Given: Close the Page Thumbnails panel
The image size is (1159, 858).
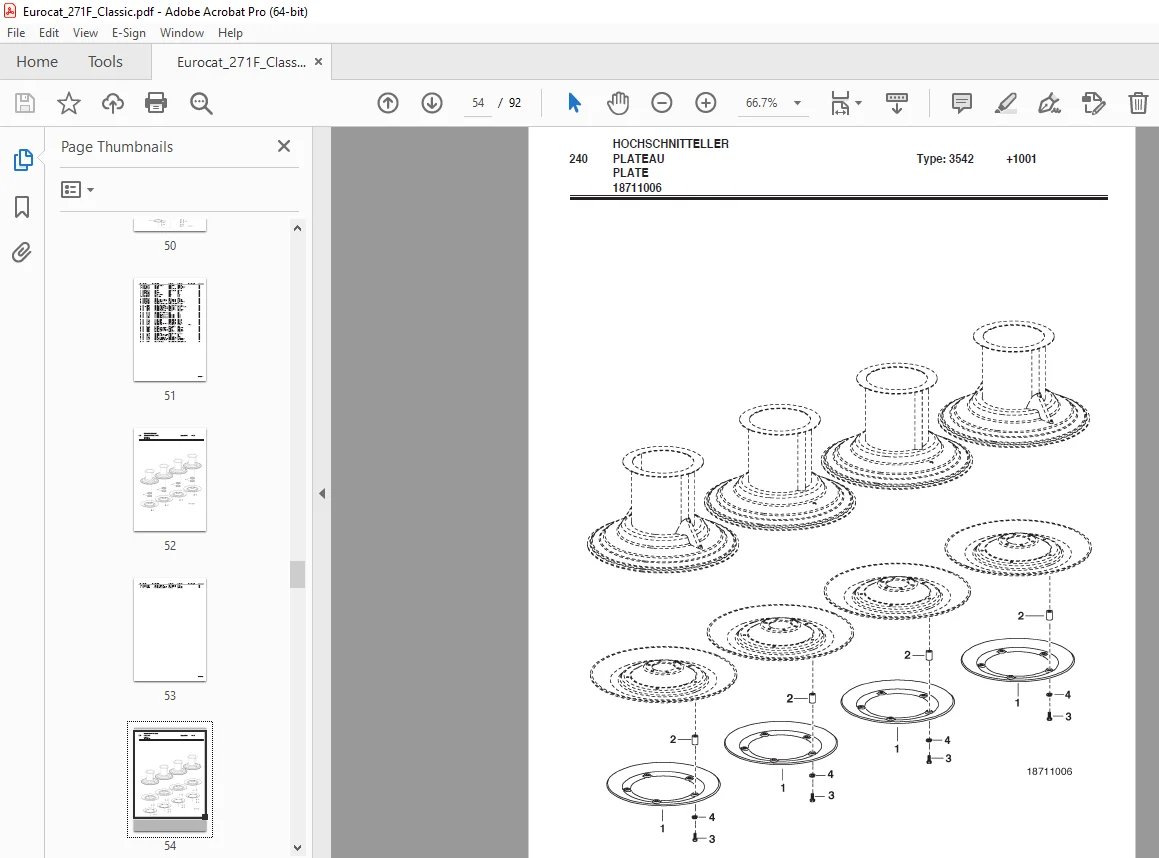Looking at the screenshot, I should tap(284, 146).
